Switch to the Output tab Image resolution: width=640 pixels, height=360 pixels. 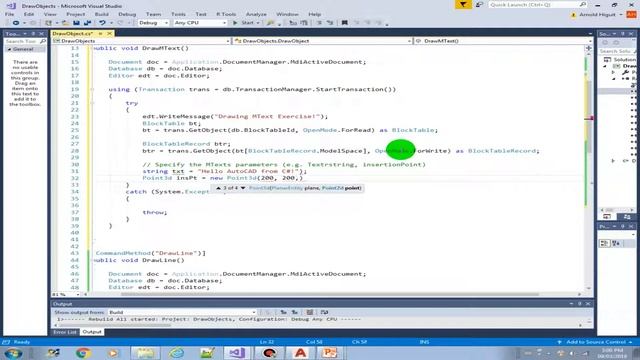[92, 332]
